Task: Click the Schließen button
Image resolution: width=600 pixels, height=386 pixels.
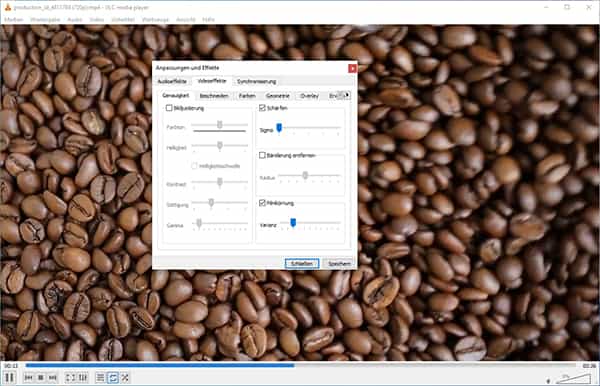Action: tap(302, 263)
